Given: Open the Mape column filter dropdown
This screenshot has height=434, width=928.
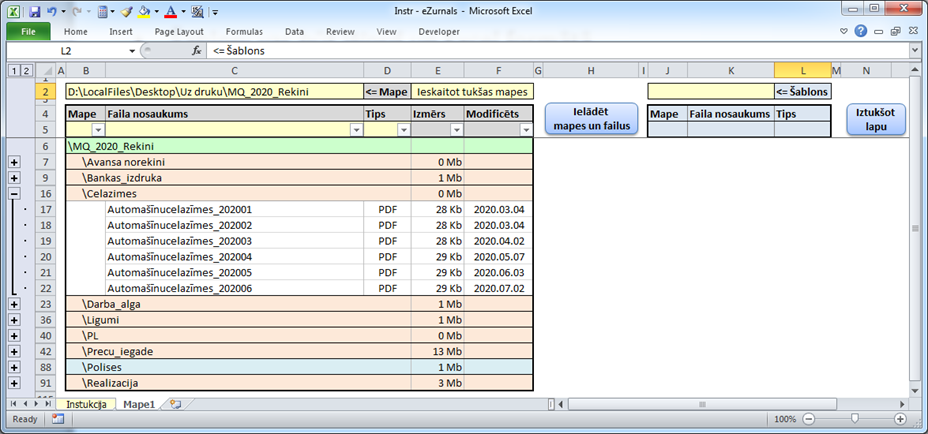Looking at the screenshot, I should pos(98,130).
